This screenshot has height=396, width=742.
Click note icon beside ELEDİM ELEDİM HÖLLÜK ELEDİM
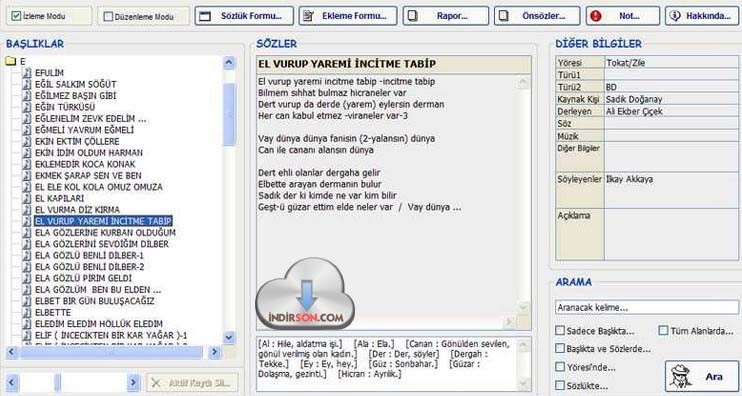(x=27, y=324)
